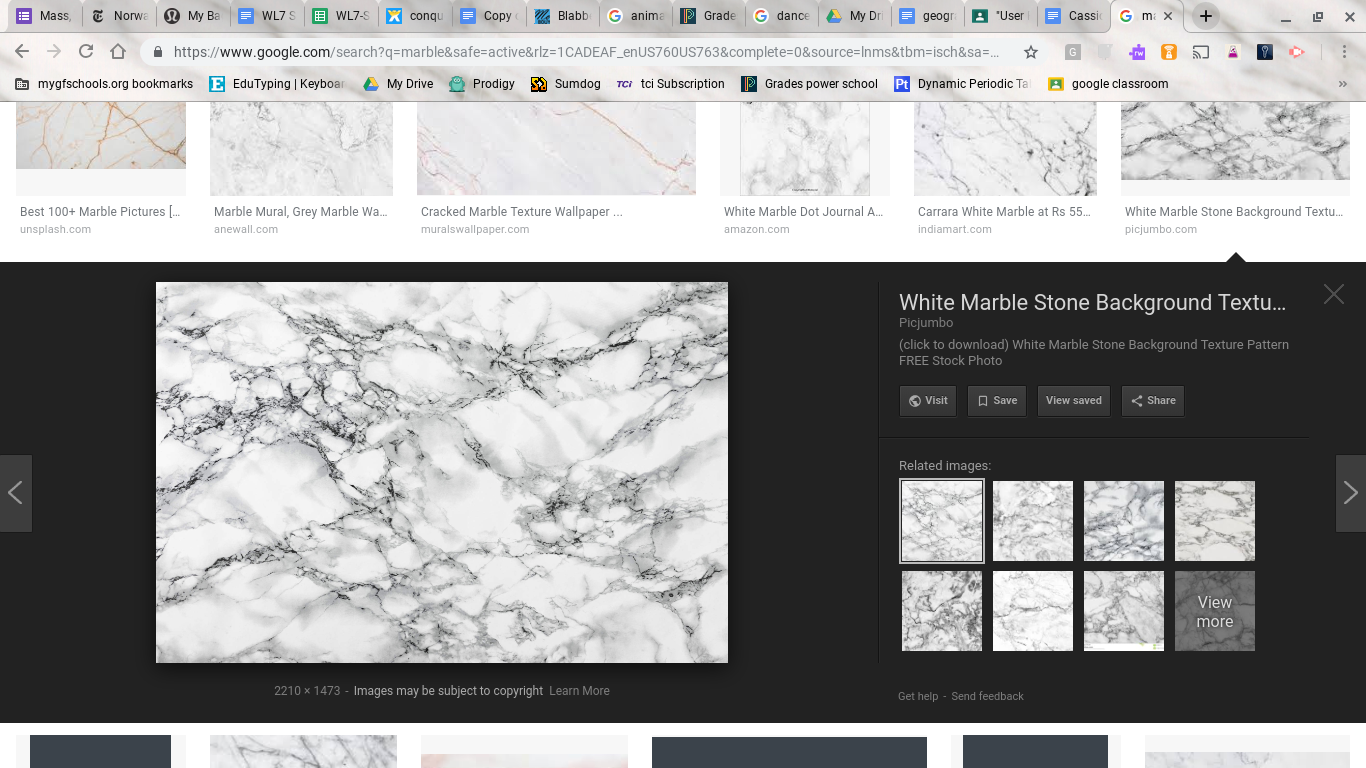Click the 2210 × 1473 image size text
The width and height of the screenshot is (1366, 768).
(x=307, y=691)
